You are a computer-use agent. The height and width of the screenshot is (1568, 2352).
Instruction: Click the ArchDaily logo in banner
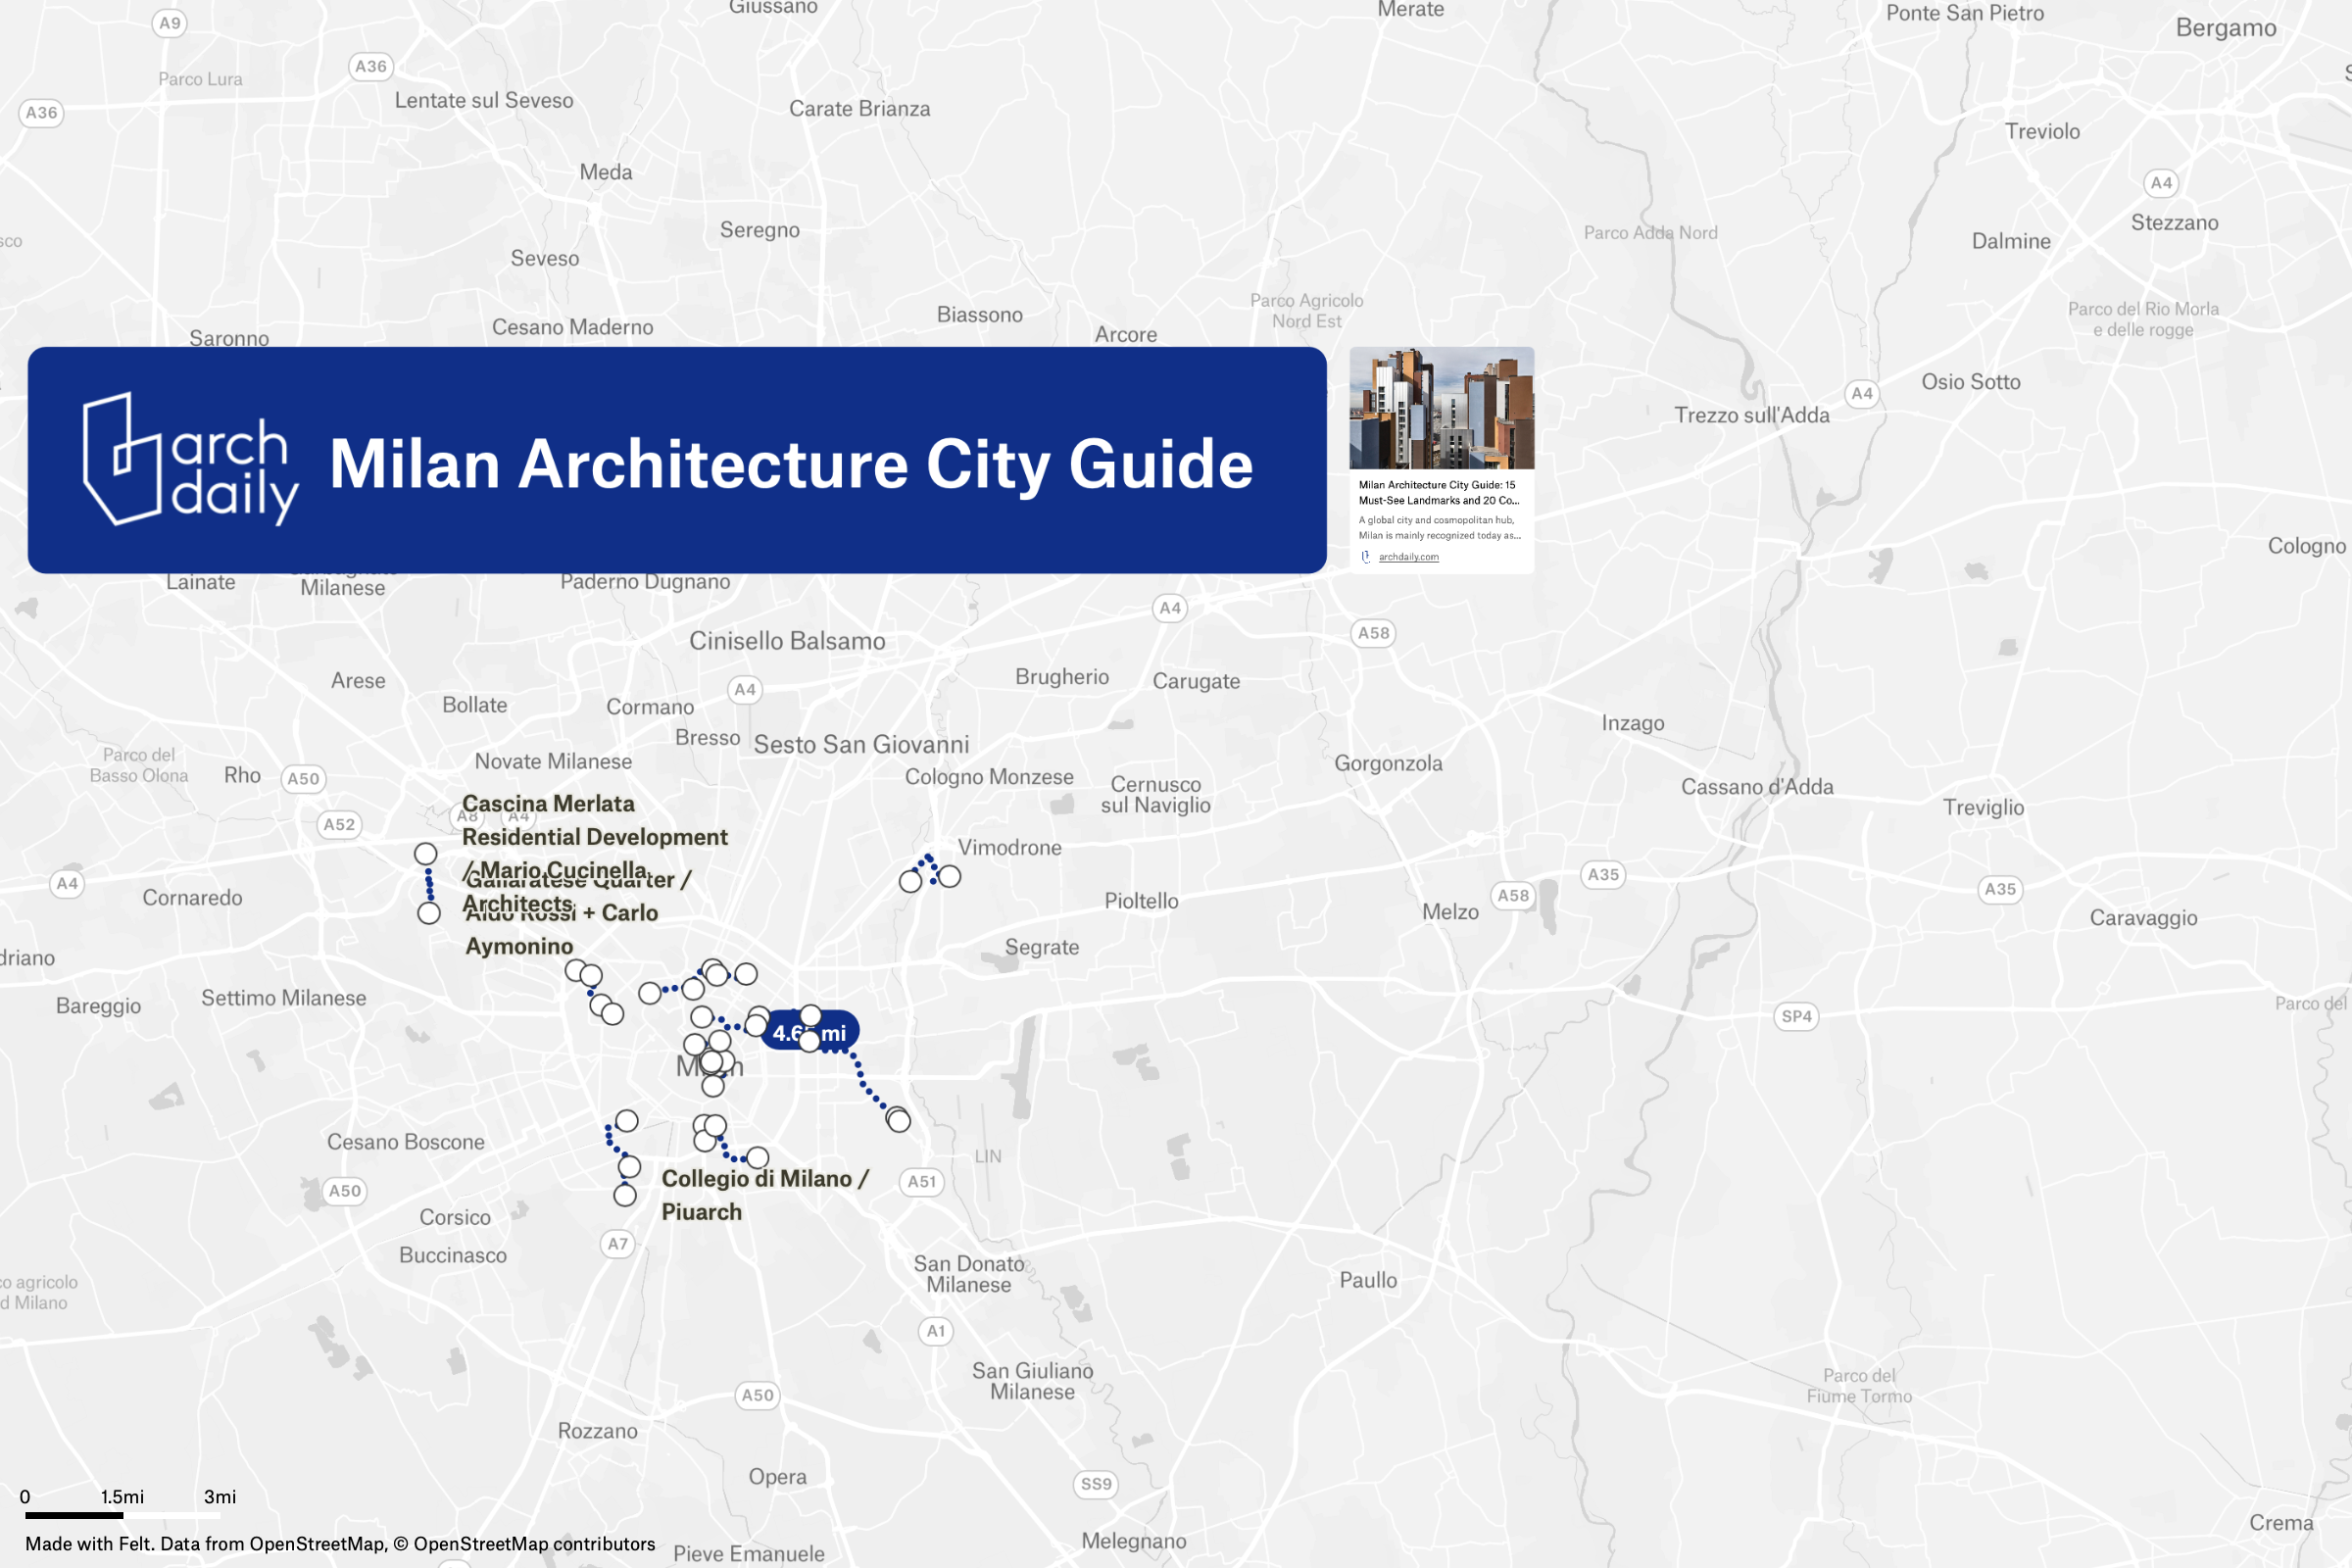click(x=190, y=459)
